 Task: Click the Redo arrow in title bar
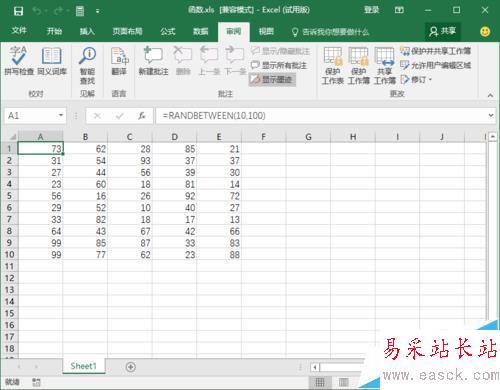58,11
